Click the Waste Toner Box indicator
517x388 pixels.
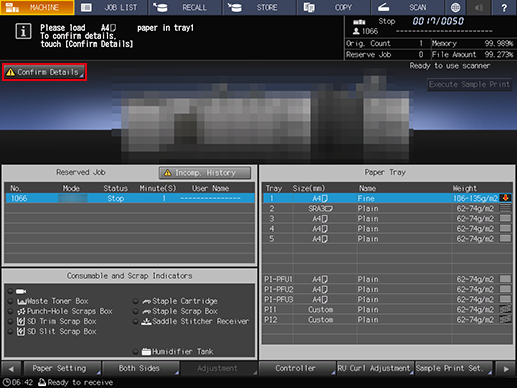click(x=10, y=301)
